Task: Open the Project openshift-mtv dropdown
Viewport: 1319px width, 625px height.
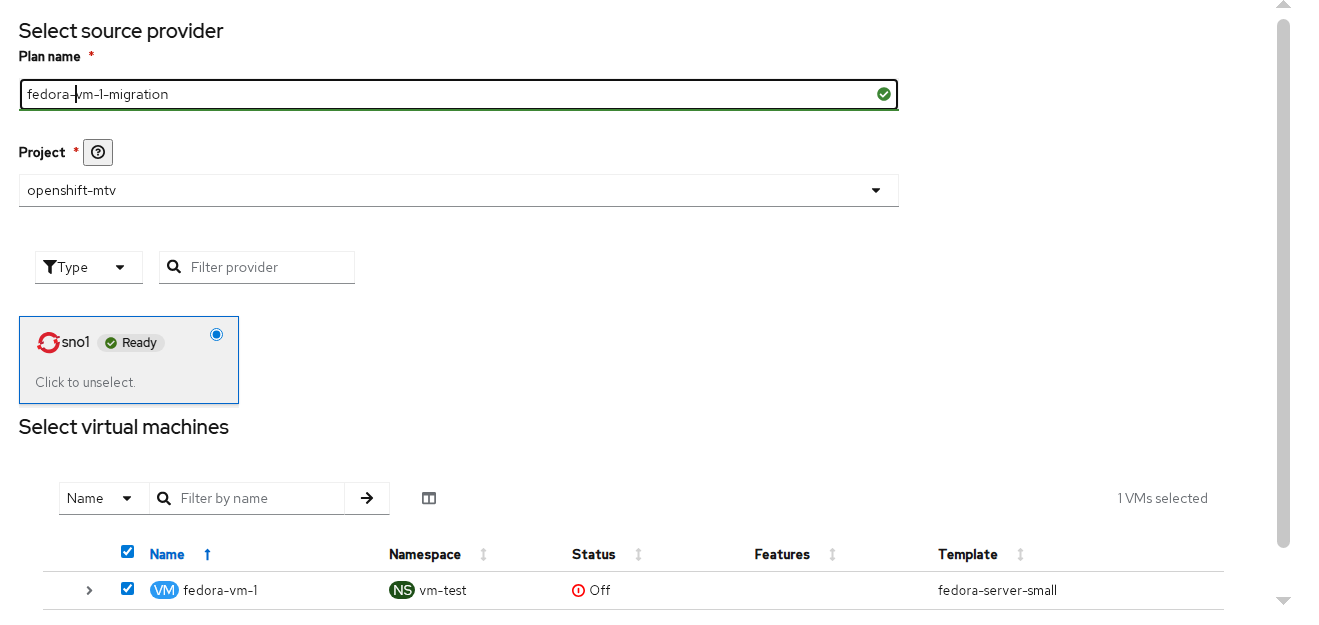Action: pyautogui.click(x=458, y=190)
